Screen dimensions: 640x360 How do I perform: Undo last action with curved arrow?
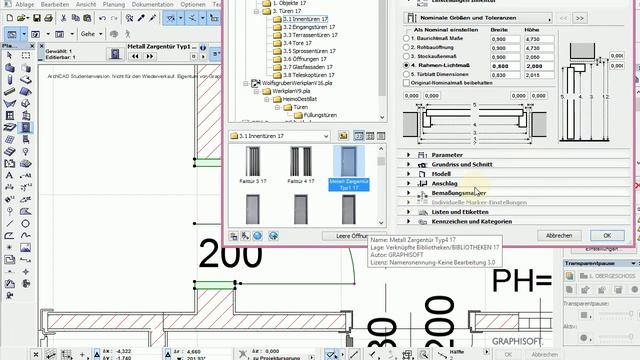click(x=102, y=18)
